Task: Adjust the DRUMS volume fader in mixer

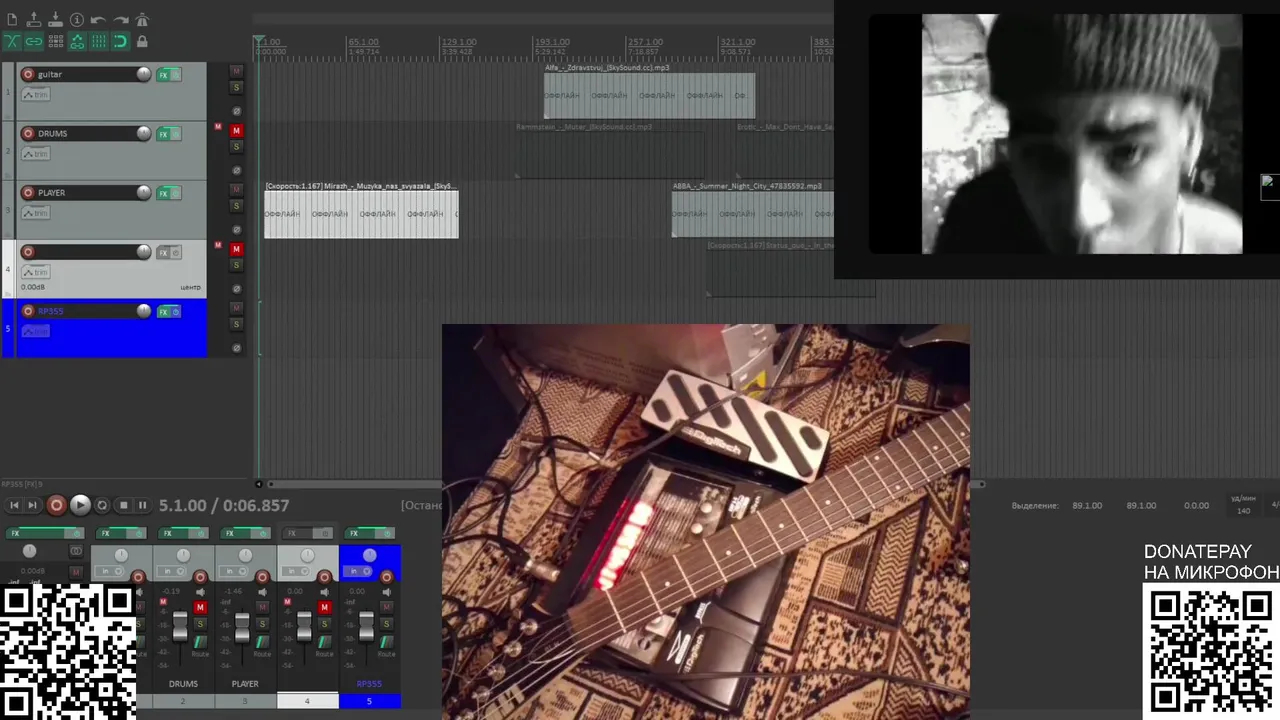Action: click(180, 626)
